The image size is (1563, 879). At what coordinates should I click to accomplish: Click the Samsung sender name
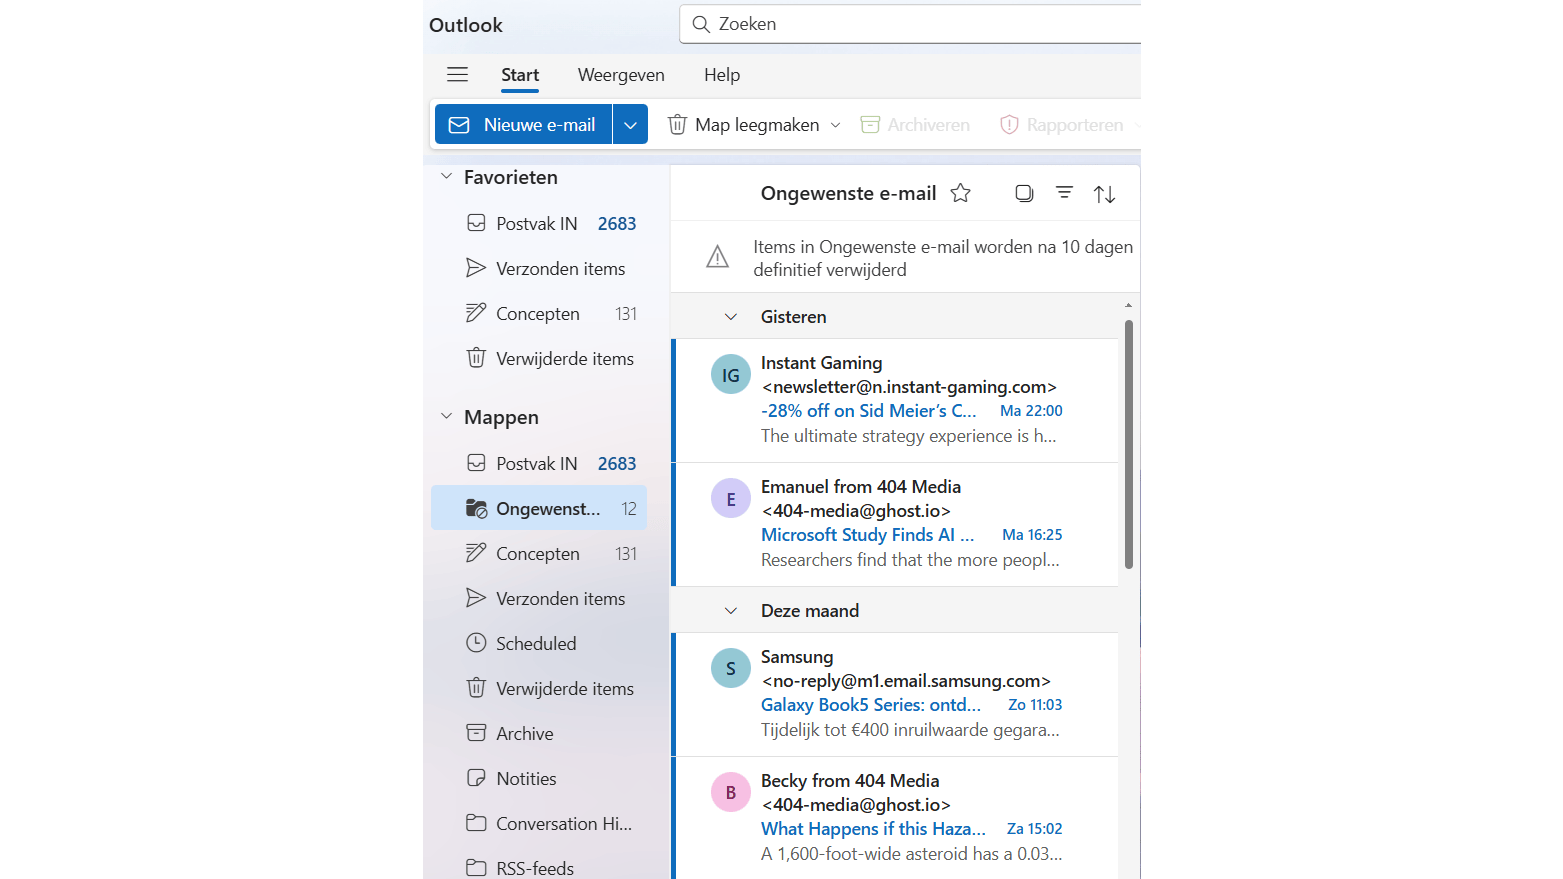(797, 657)
